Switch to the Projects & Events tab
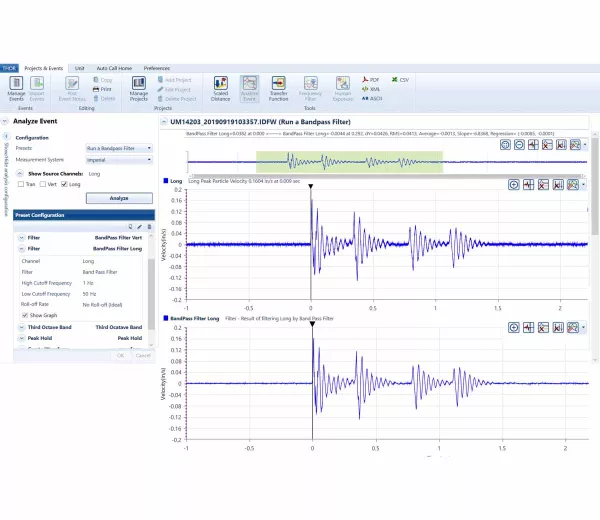The image size is (600, 520). [44, 68]
